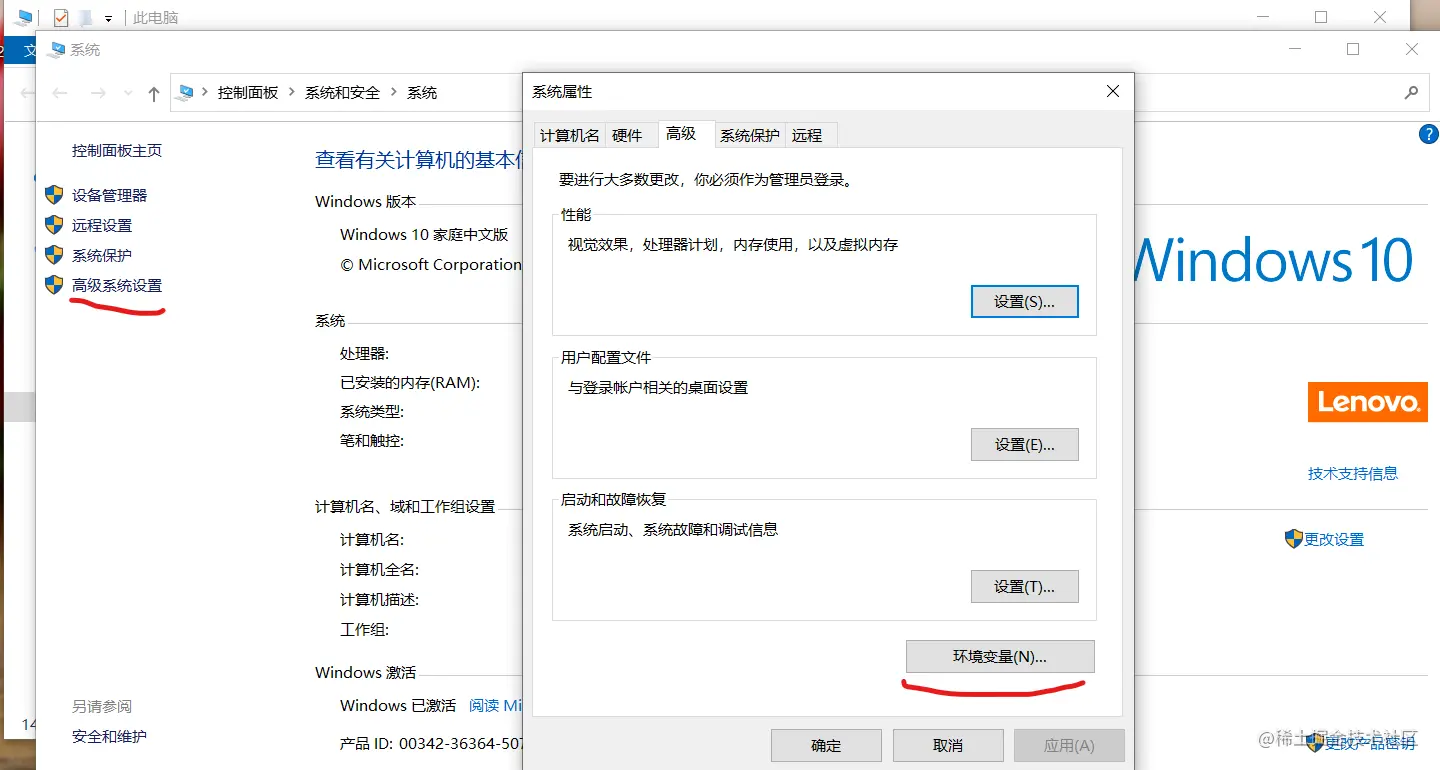Open the 技术支持信息 link
The width and height of the screenshot is (1440, 770).
(1353, 474)
